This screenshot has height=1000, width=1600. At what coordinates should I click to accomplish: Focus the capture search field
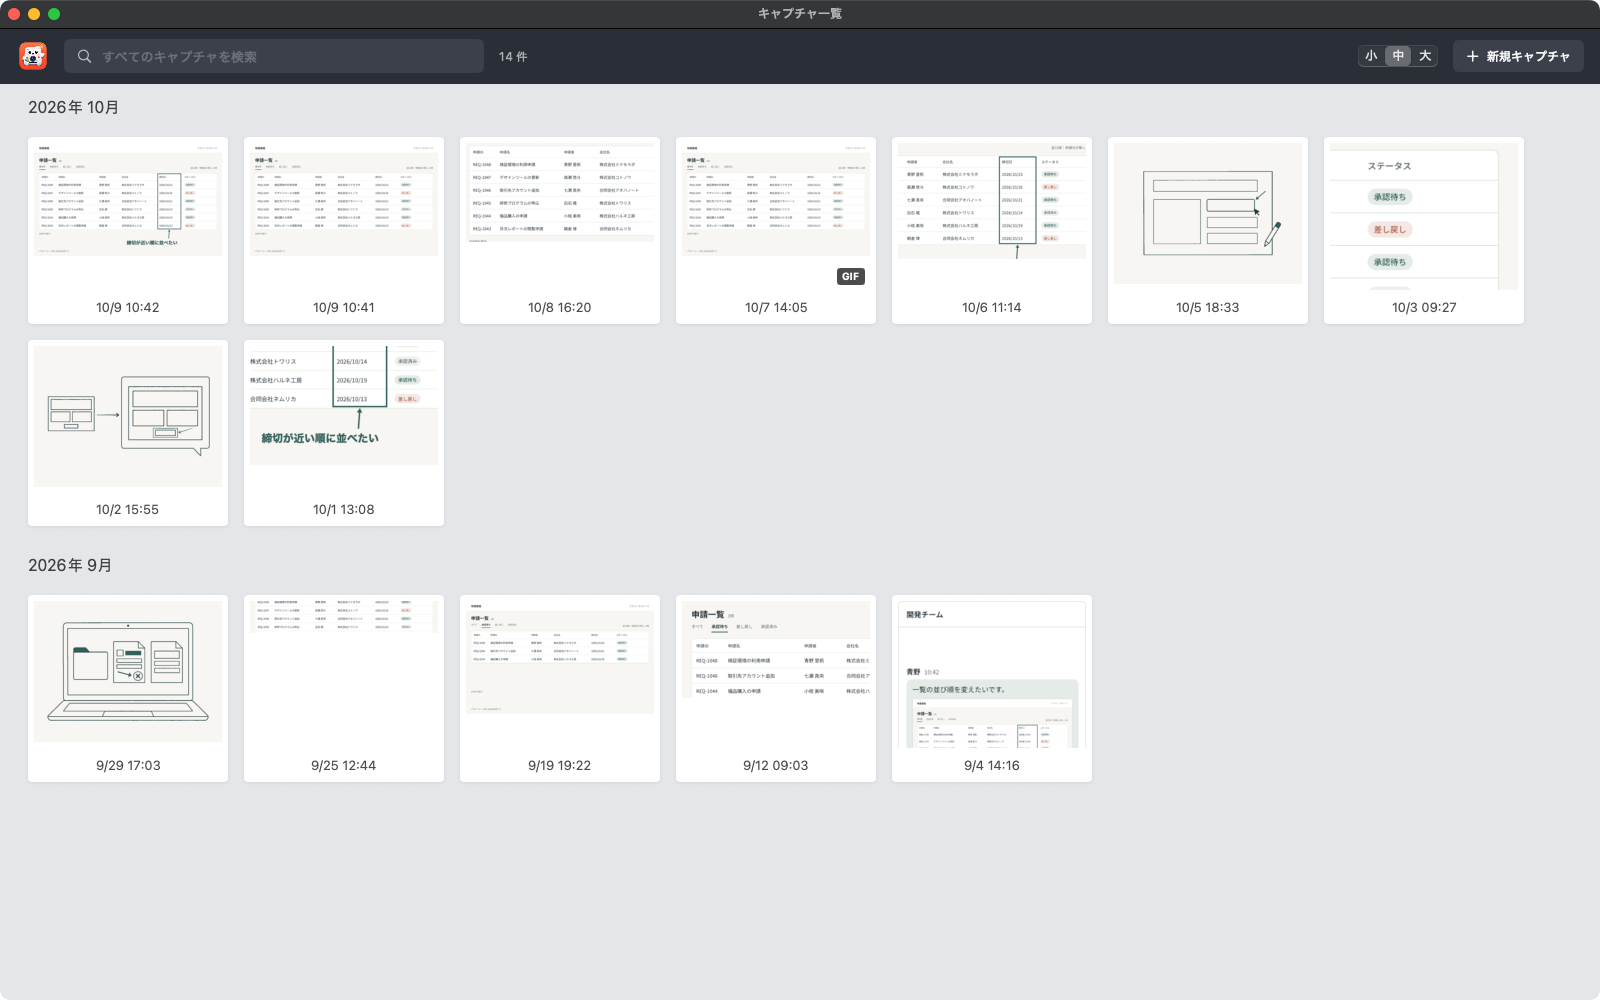(x=274, y=56)
